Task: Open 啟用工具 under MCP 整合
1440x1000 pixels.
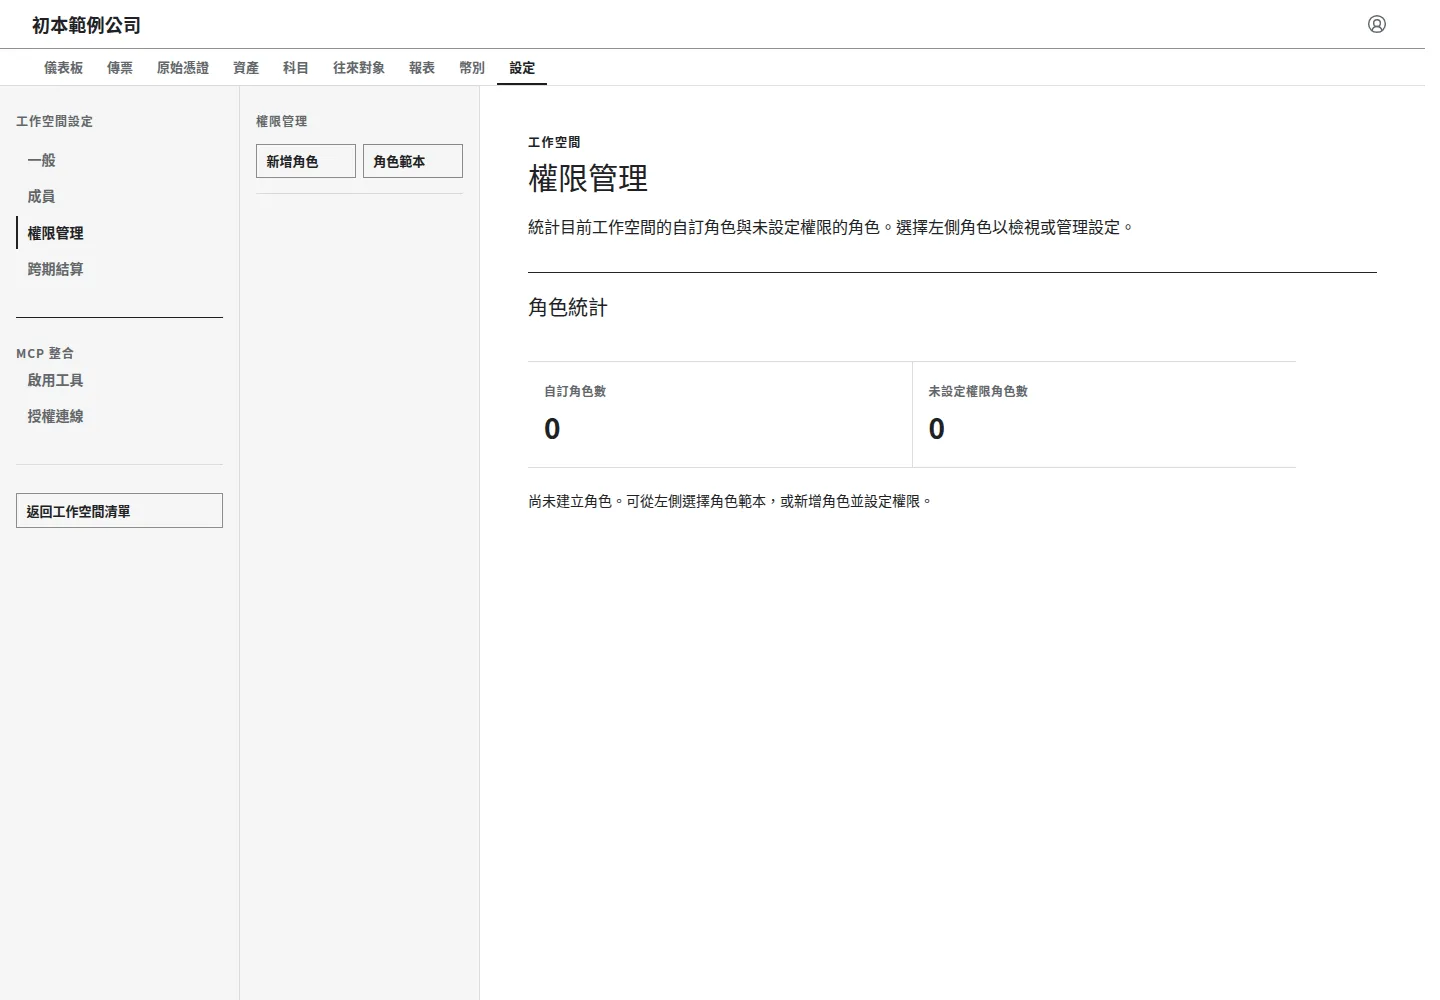Action: tap(119, 380)
